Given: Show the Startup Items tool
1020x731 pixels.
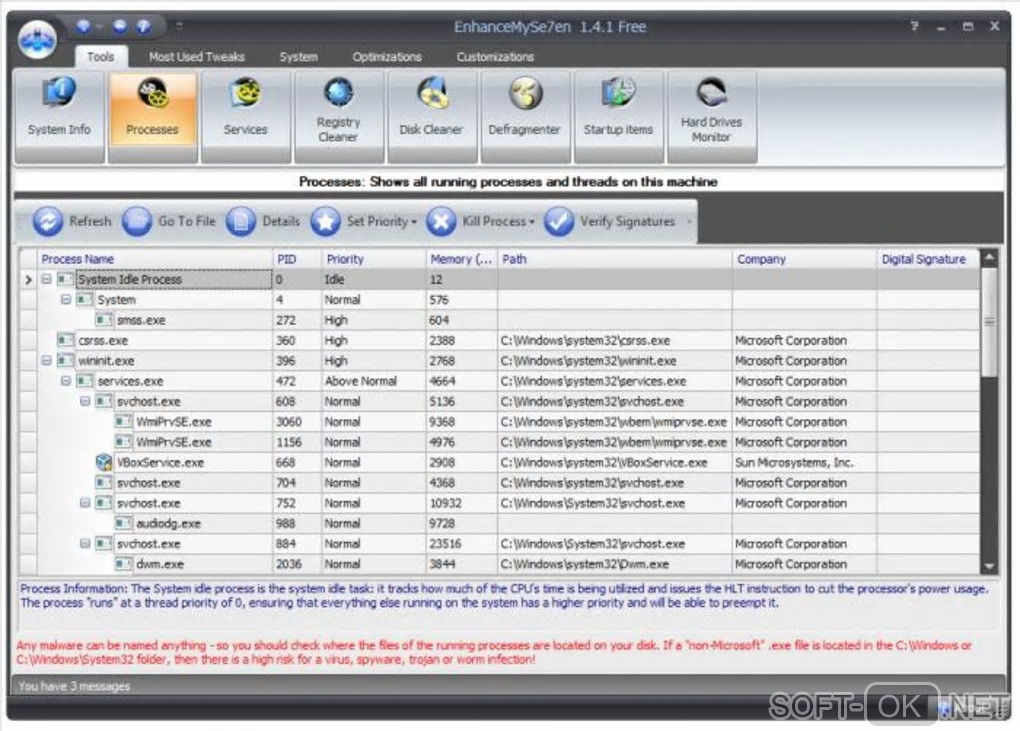Looking at the screenshot, I should point(619,116).
